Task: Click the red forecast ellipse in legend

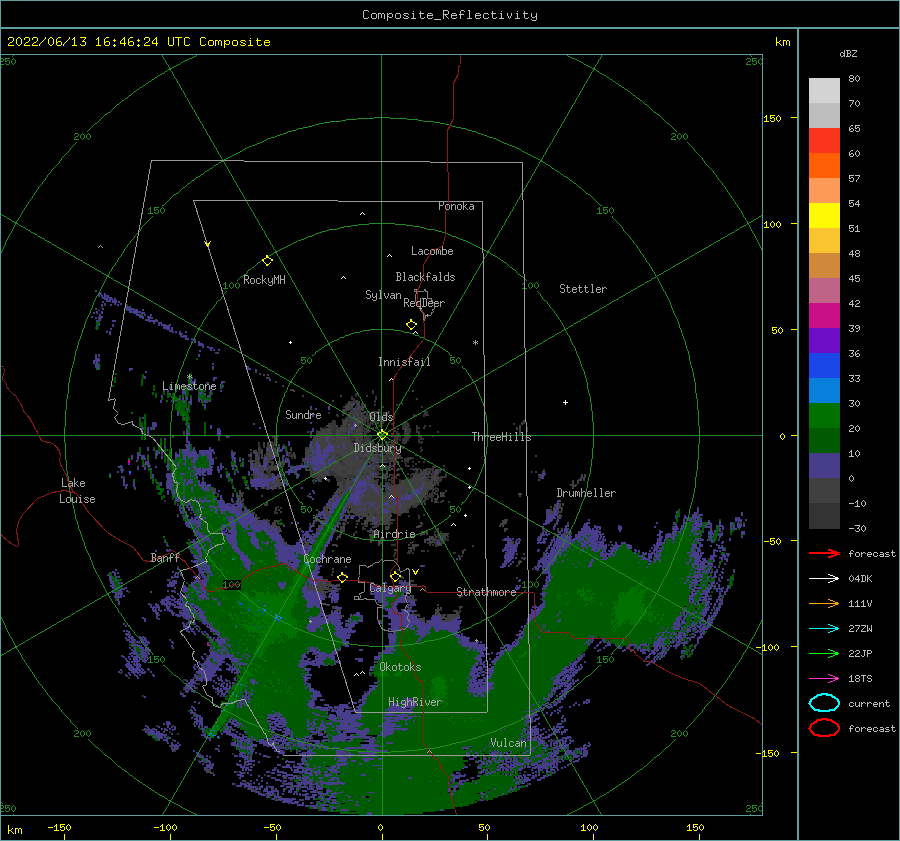Action: pyautogui.click(x=824, y=728)
